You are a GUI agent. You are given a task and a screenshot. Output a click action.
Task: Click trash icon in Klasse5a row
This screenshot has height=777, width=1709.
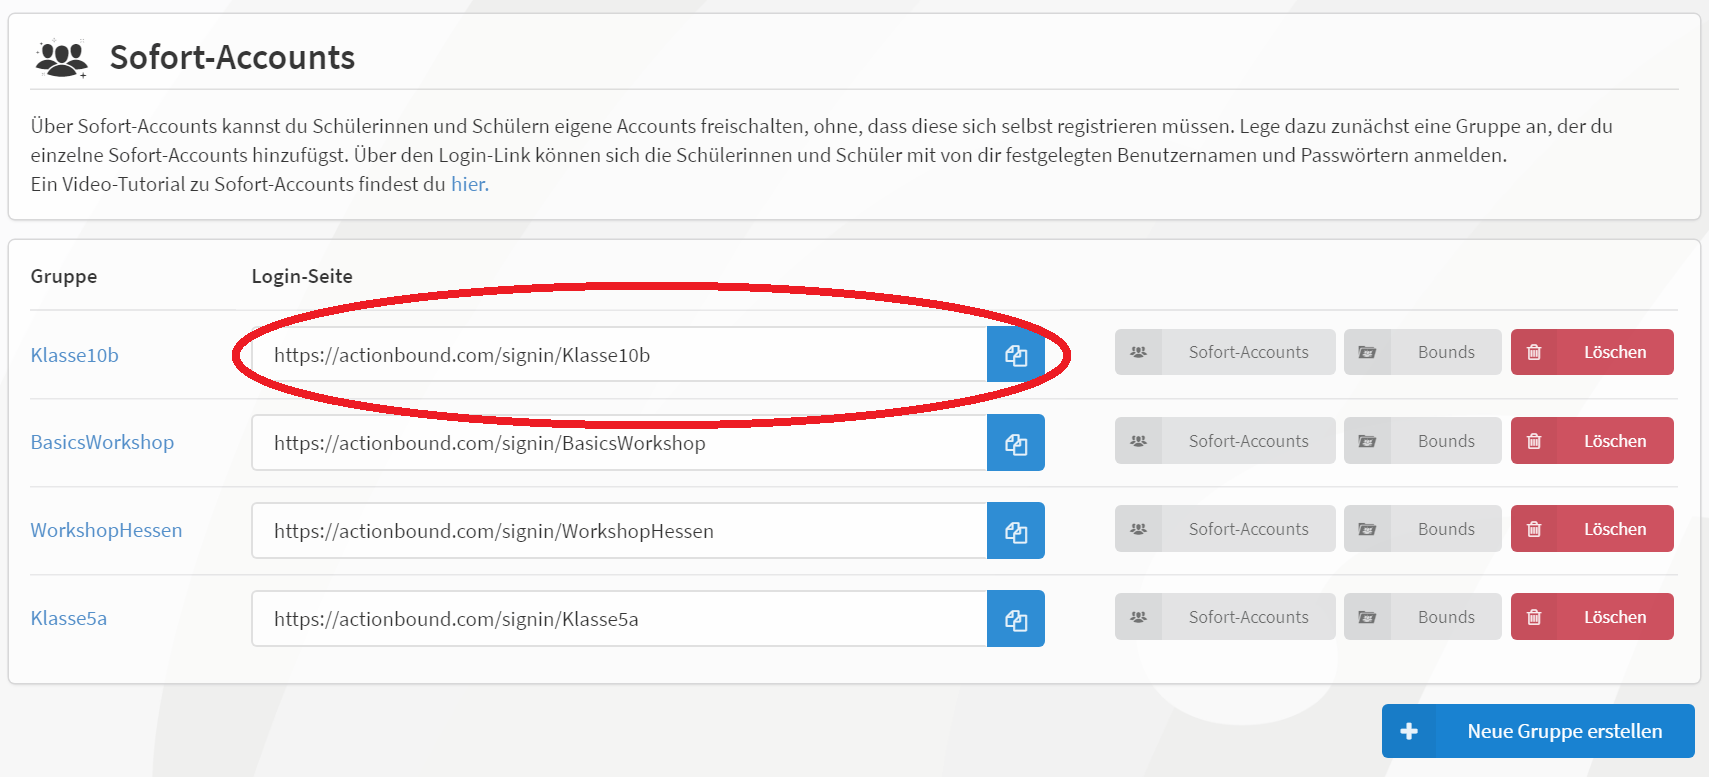click(1534, 617)
